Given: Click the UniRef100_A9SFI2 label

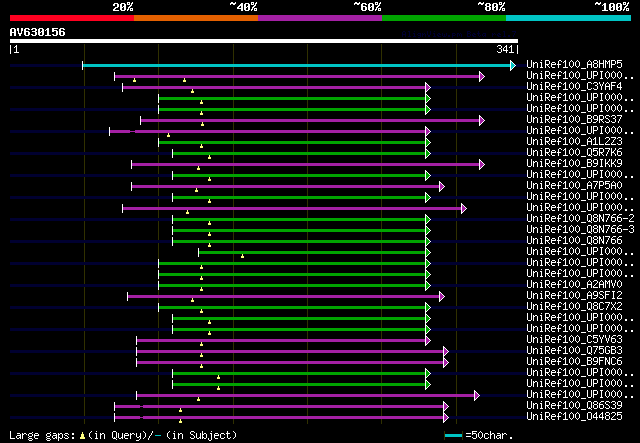Looking at the screenshot, I should [574, 296].
